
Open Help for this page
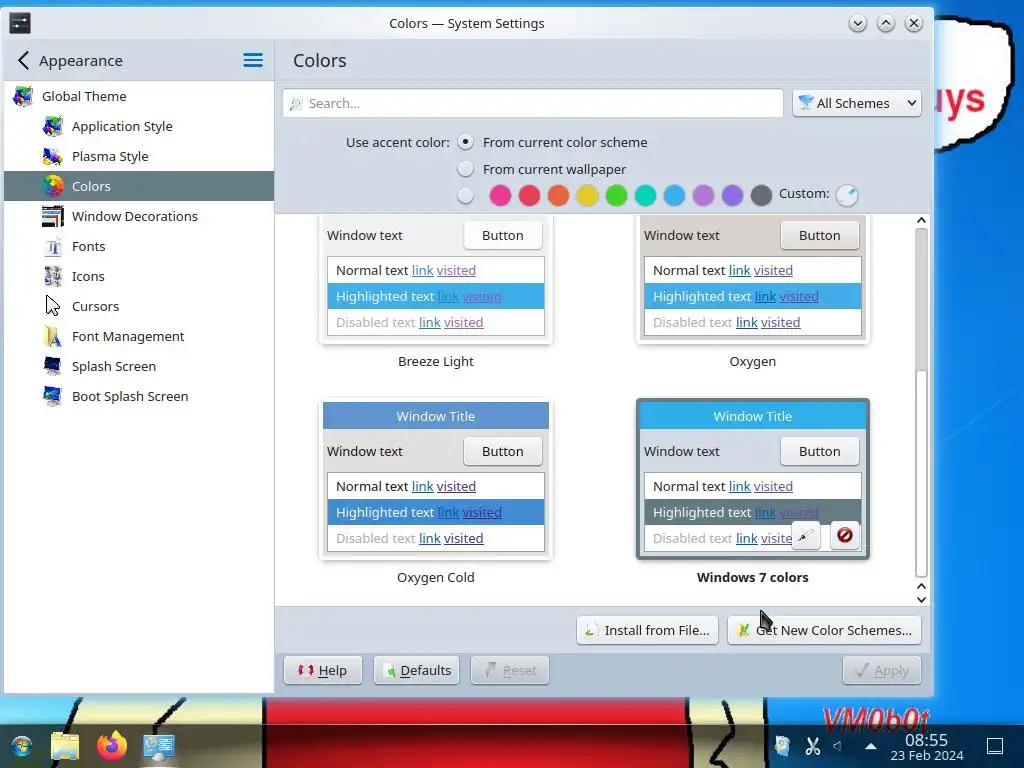pos(323,670)
